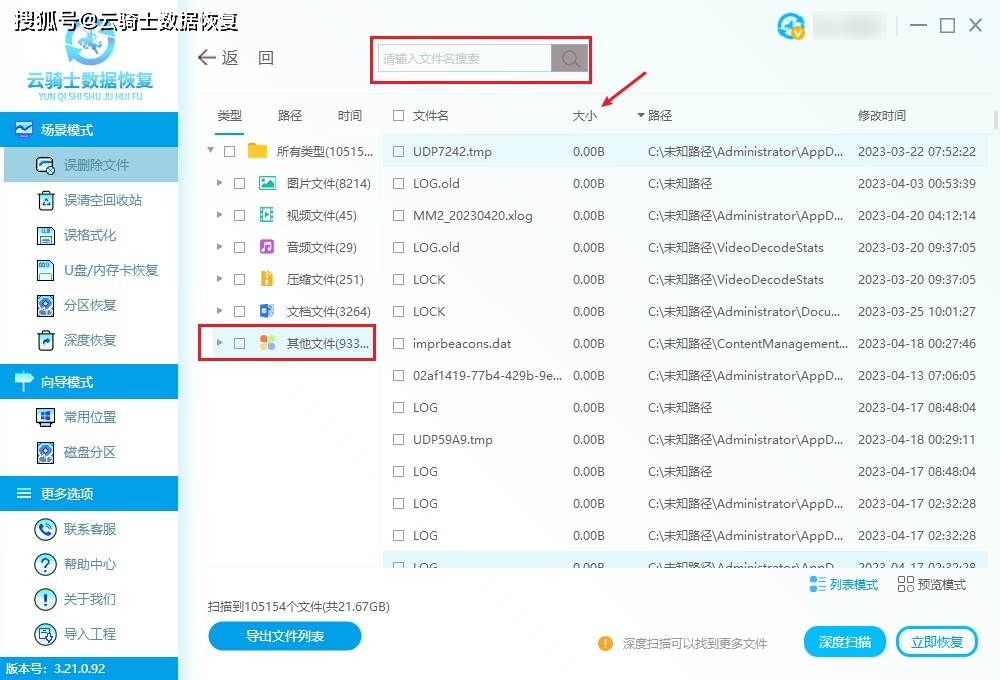
Task: Check the select-all 文件名 checkbox
Action: 399,115
